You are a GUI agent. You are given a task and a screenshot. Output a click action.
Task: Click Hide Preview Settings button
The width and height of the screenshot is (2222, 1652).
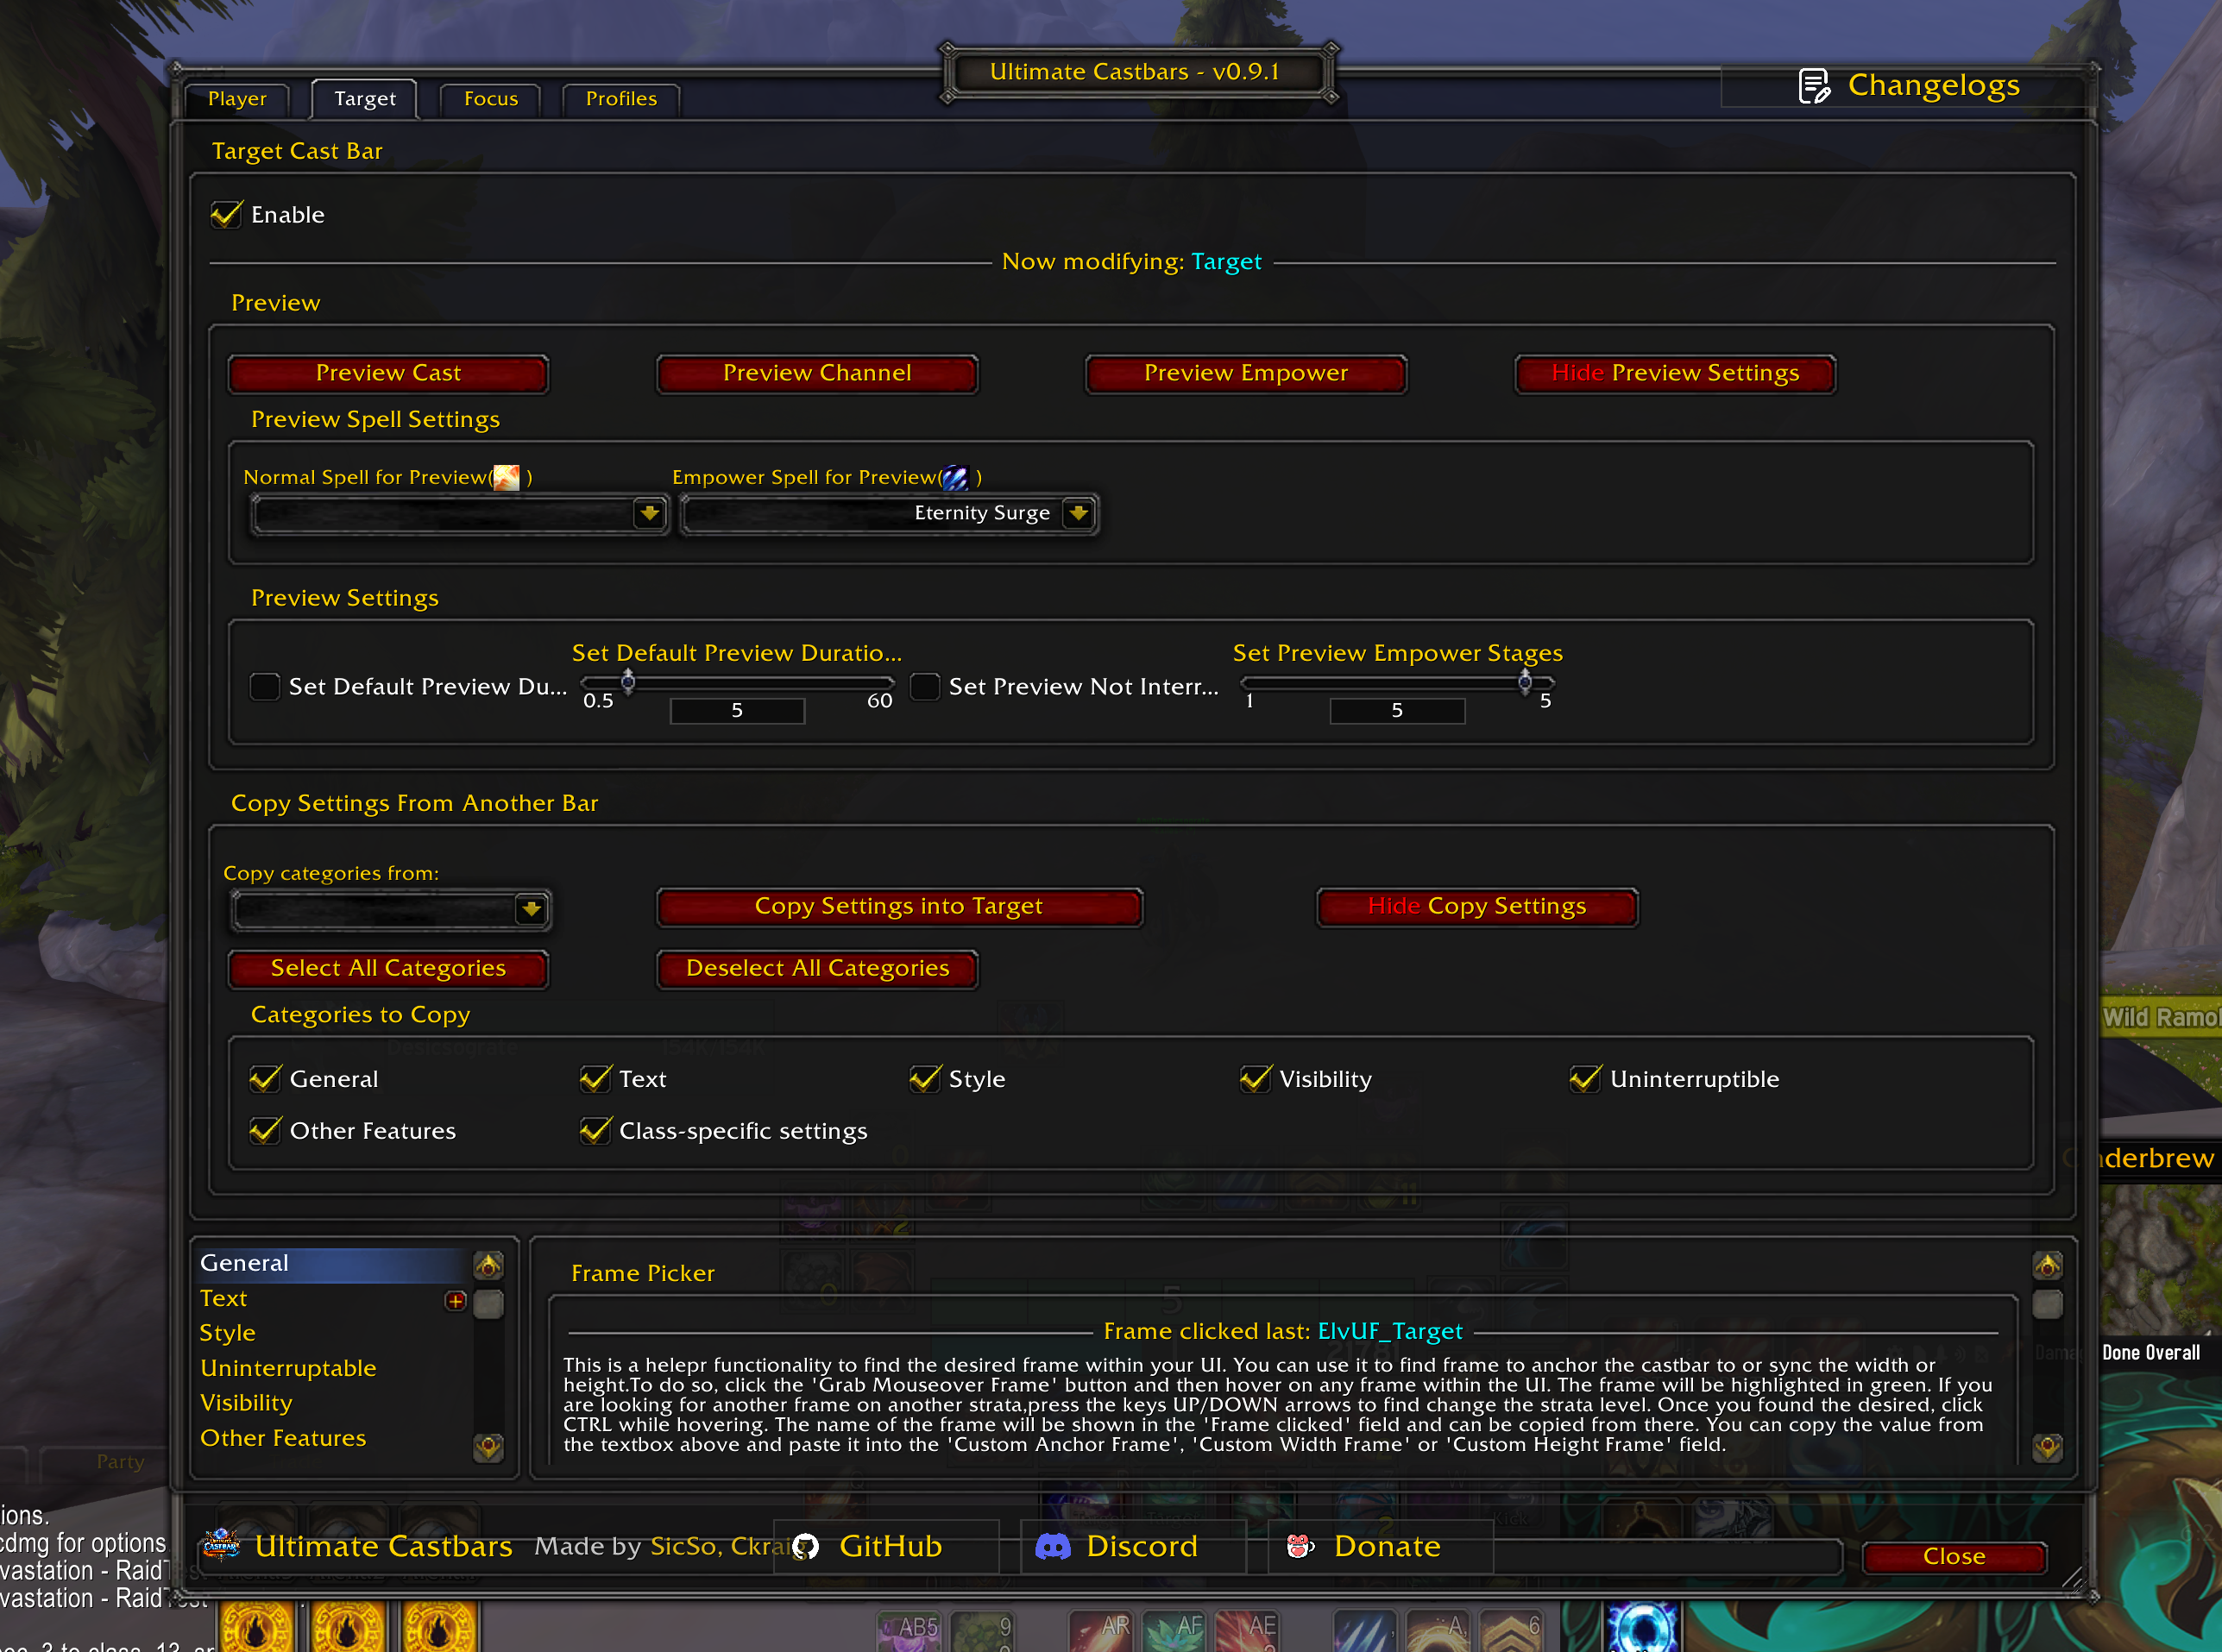1676,374
